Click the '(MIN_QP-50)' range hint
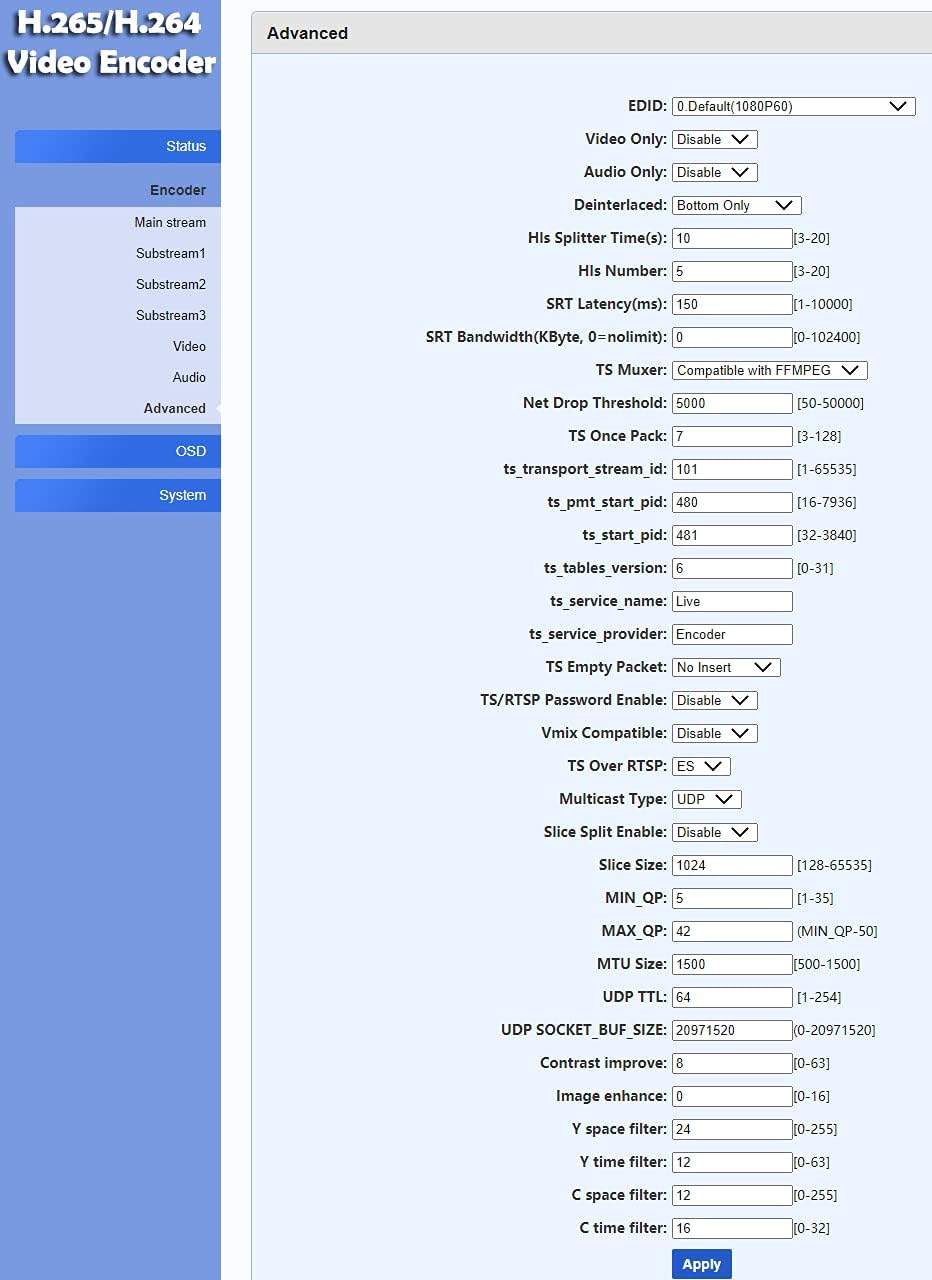932x1280 pixels. tap(837, 931)
